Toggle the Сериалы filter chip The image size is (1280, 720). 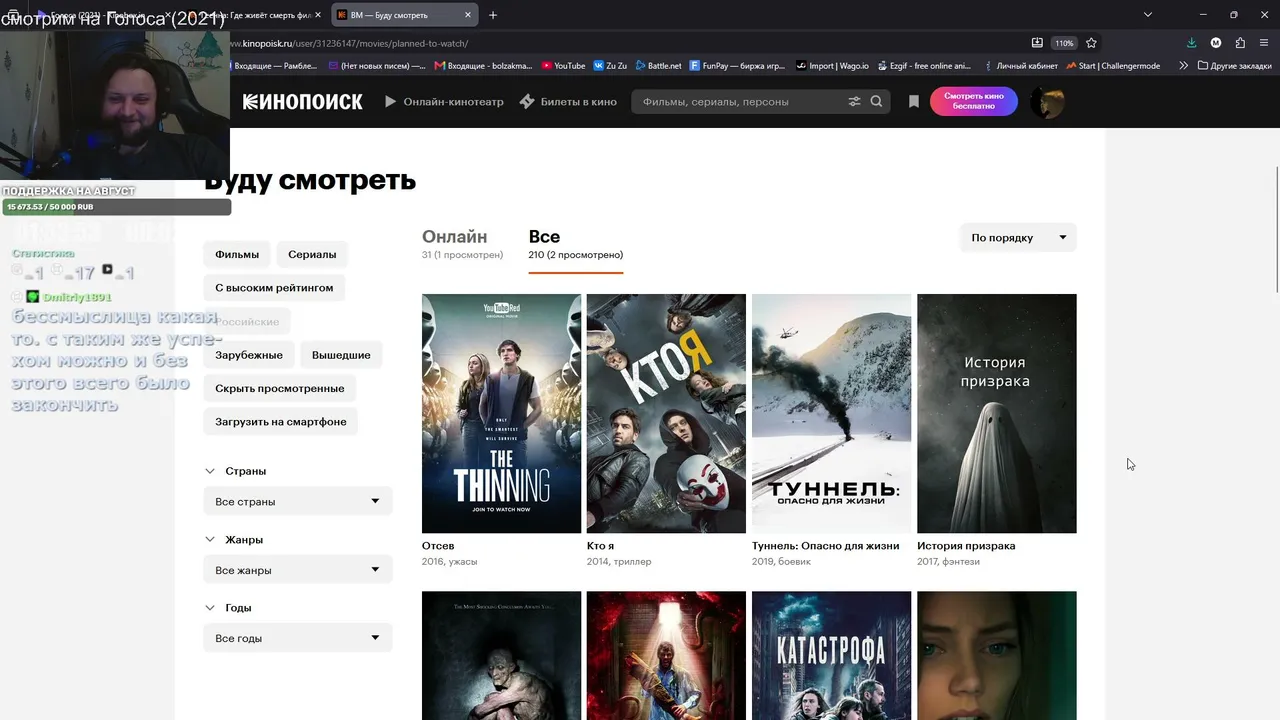click(312, 254)
